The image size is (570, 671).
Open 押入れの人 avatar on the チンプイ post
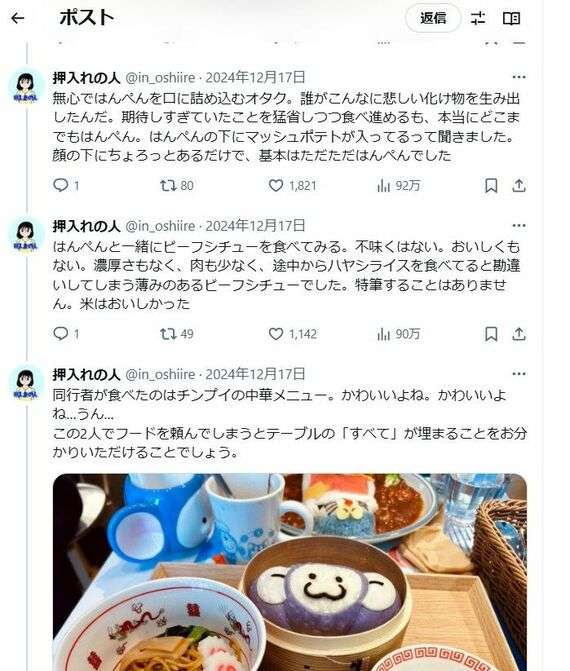(x=26, y=384)
